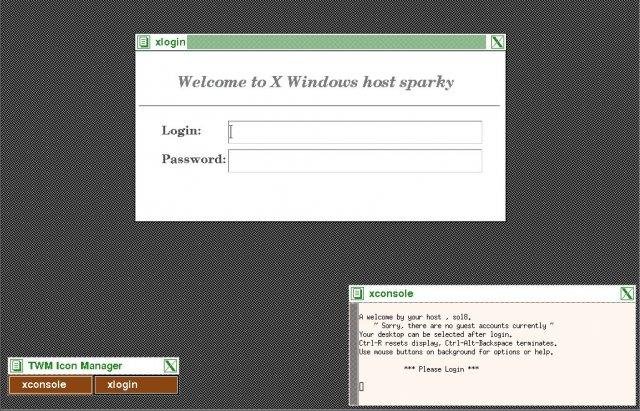Select xconsole in the TWM Icon Manager
The height and width of the screenshot is (411, 640).
click(x=51, y=385)
